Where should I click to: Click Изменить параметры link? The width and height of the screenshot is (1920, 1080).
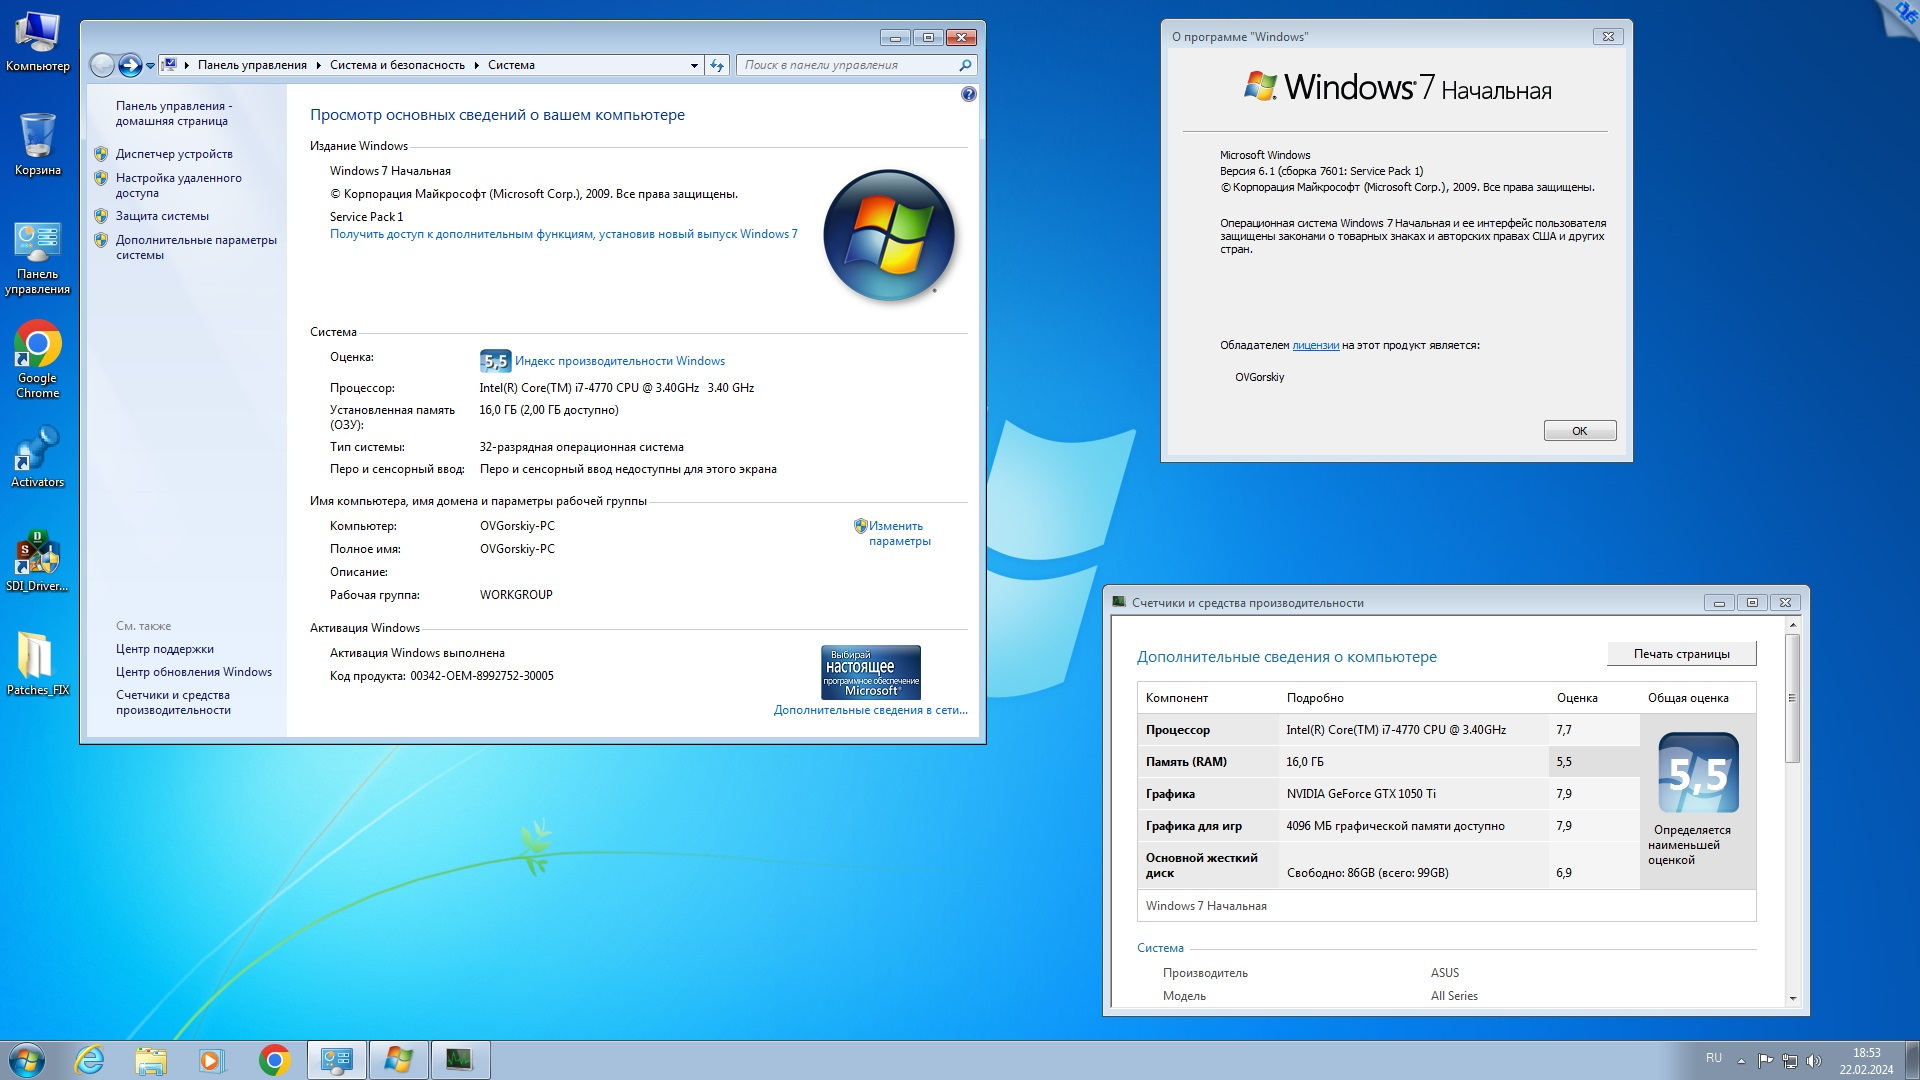(898, 533)
